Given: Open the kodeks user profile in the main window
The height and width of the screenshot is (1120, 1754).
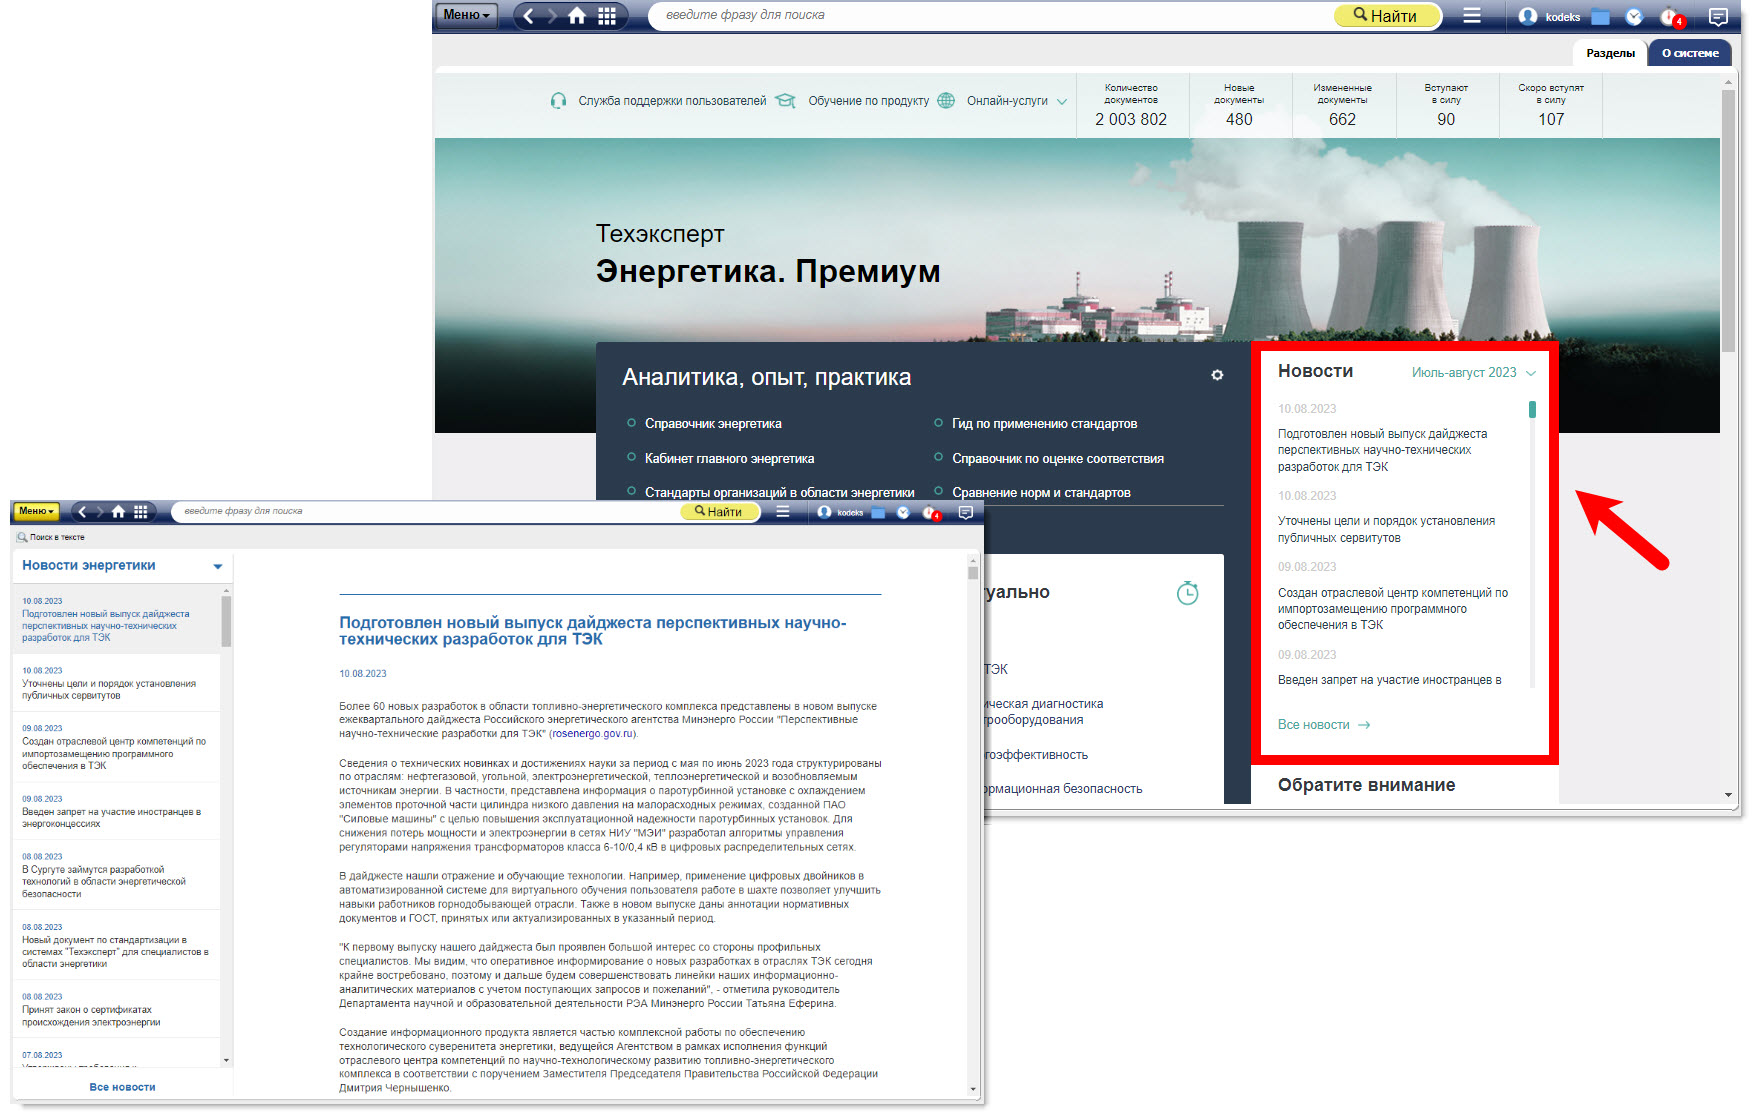Looking at the screenshot, I should [x=1549, y=16].
